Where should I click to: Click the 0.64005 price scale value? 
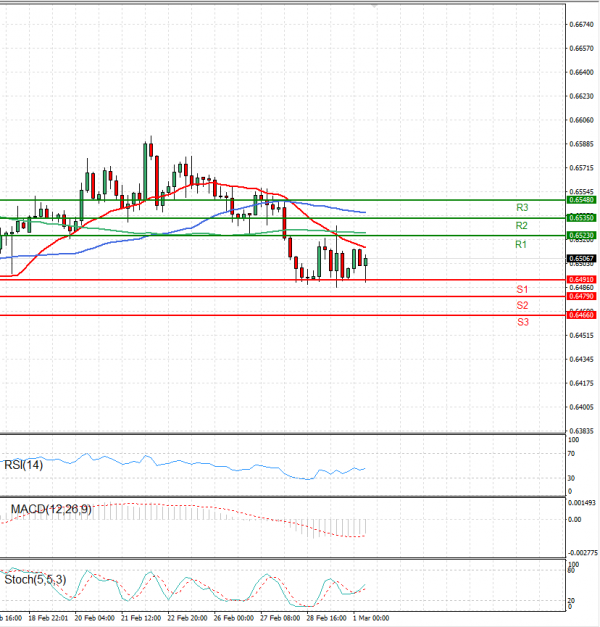tap(582, 407)
